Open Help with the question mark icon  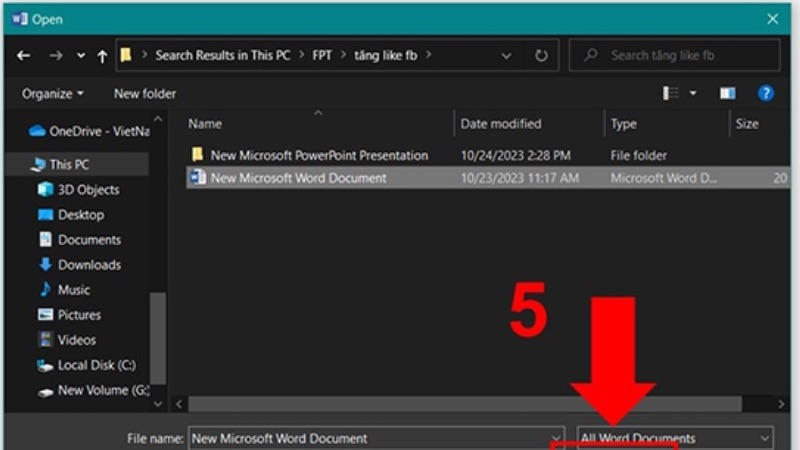tap(766, 93)
